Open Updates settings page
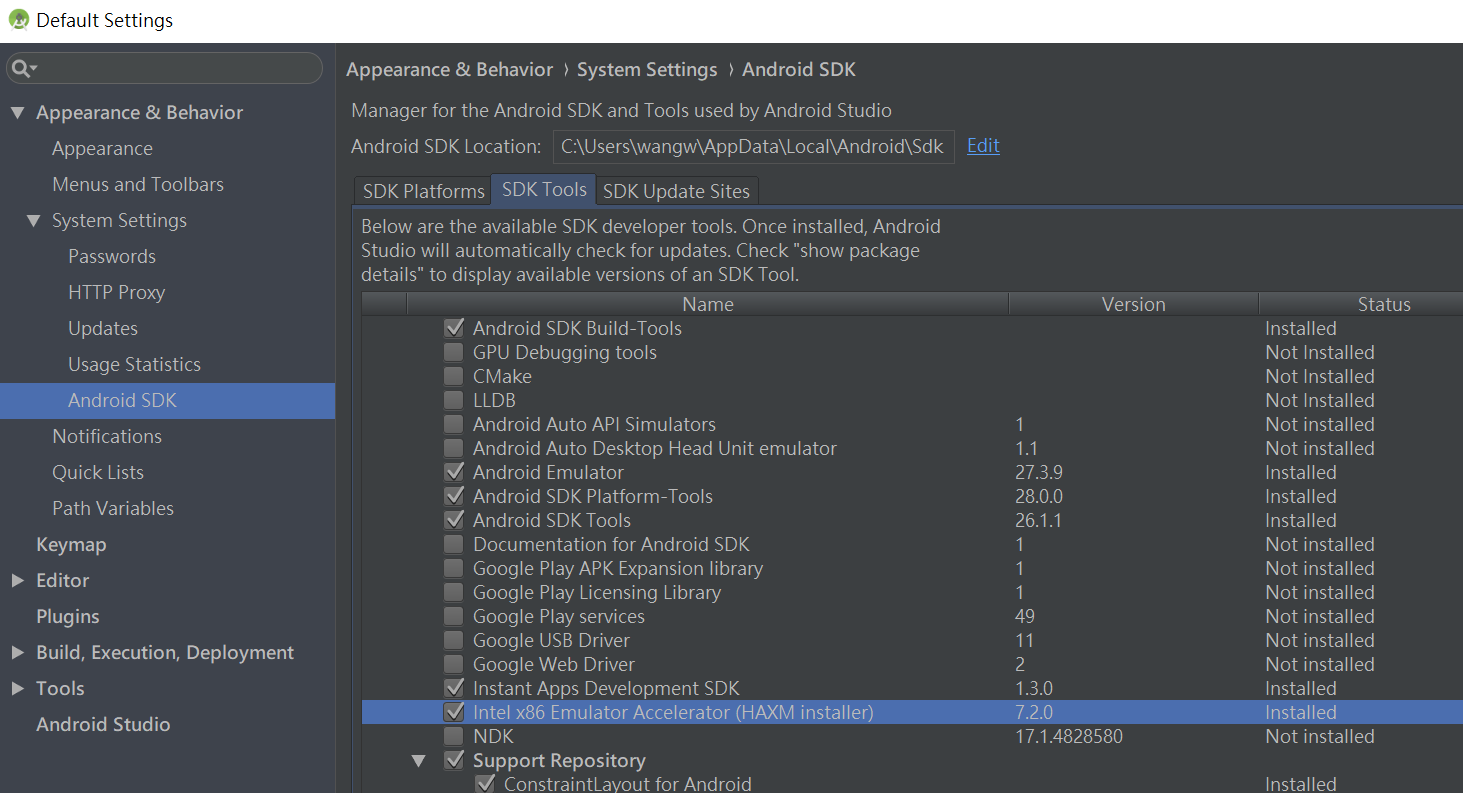The height and width of the screenshot is (793, 1463). click(x=103, y=328)
